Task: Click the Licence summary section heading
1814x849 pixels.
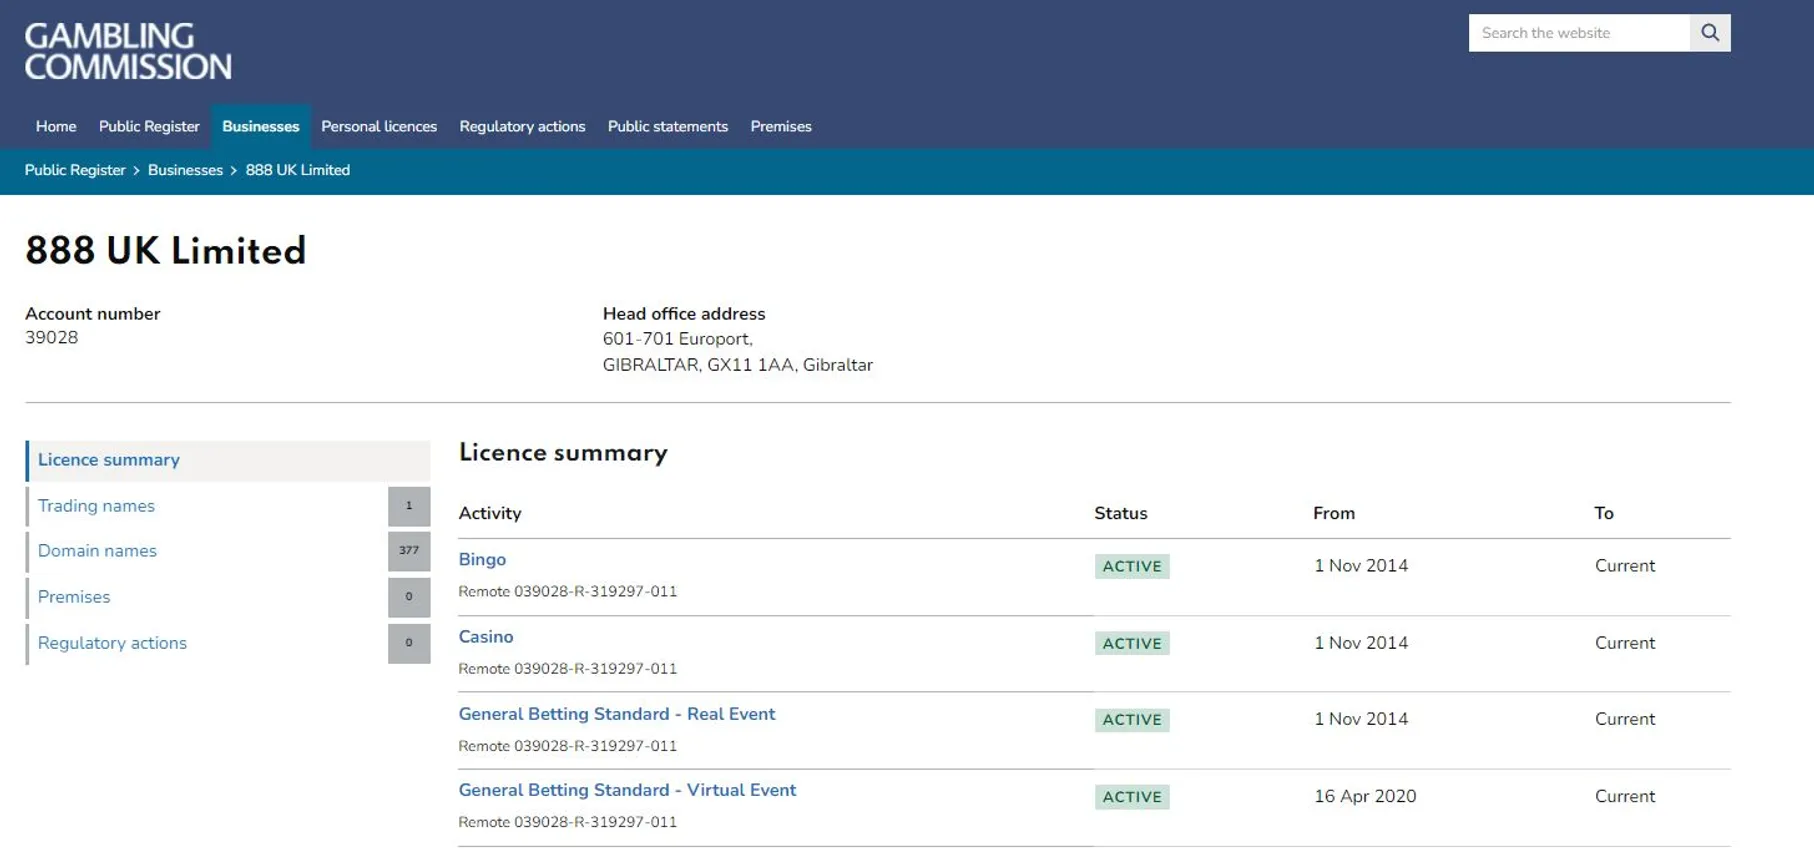Action: click(563, 453)
